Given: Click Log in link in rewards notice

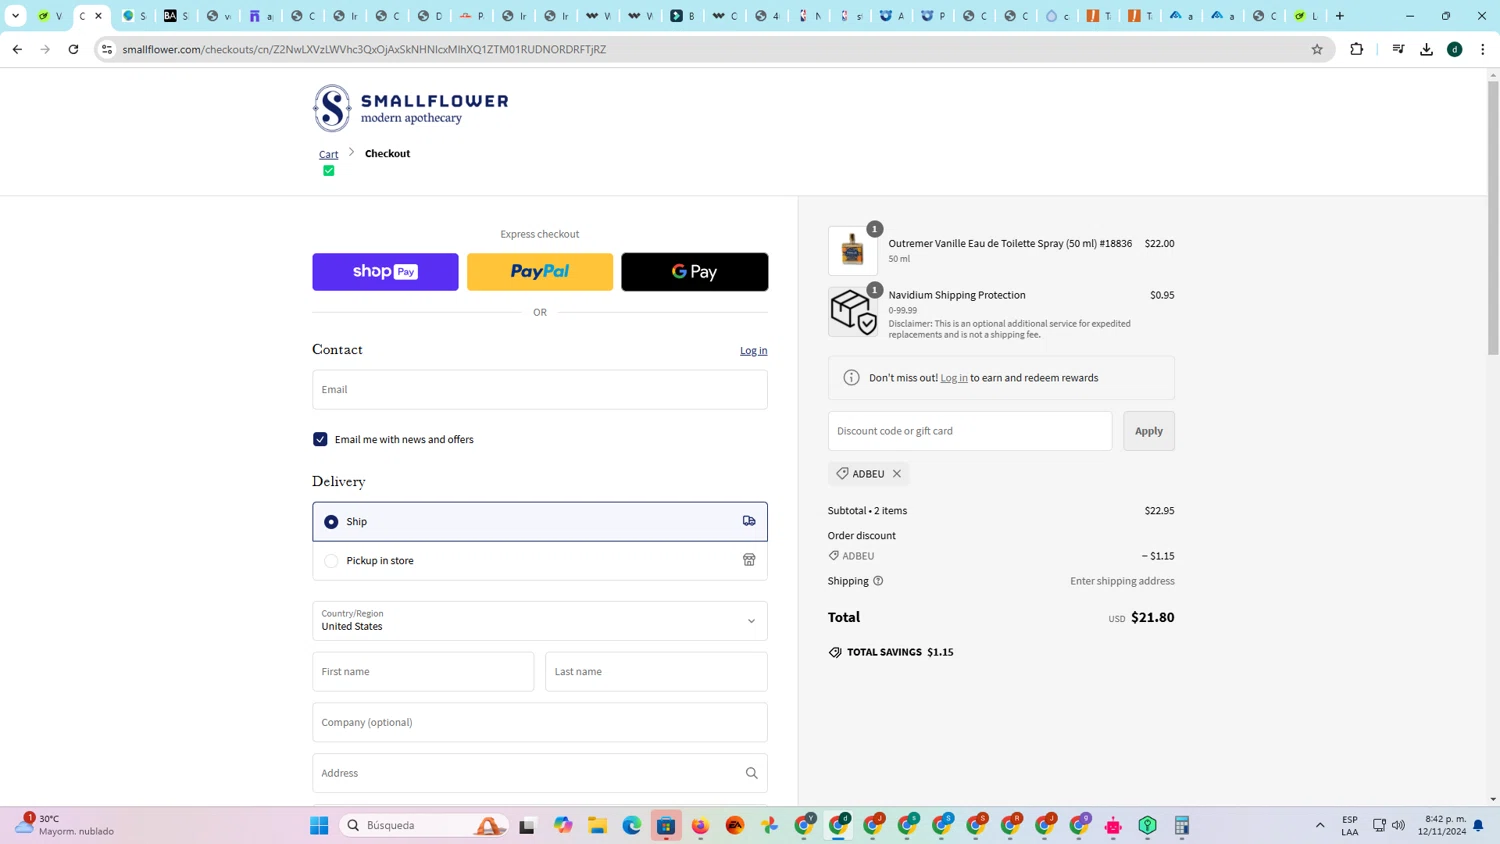Looking at the screenshot, I should point(954,378).
